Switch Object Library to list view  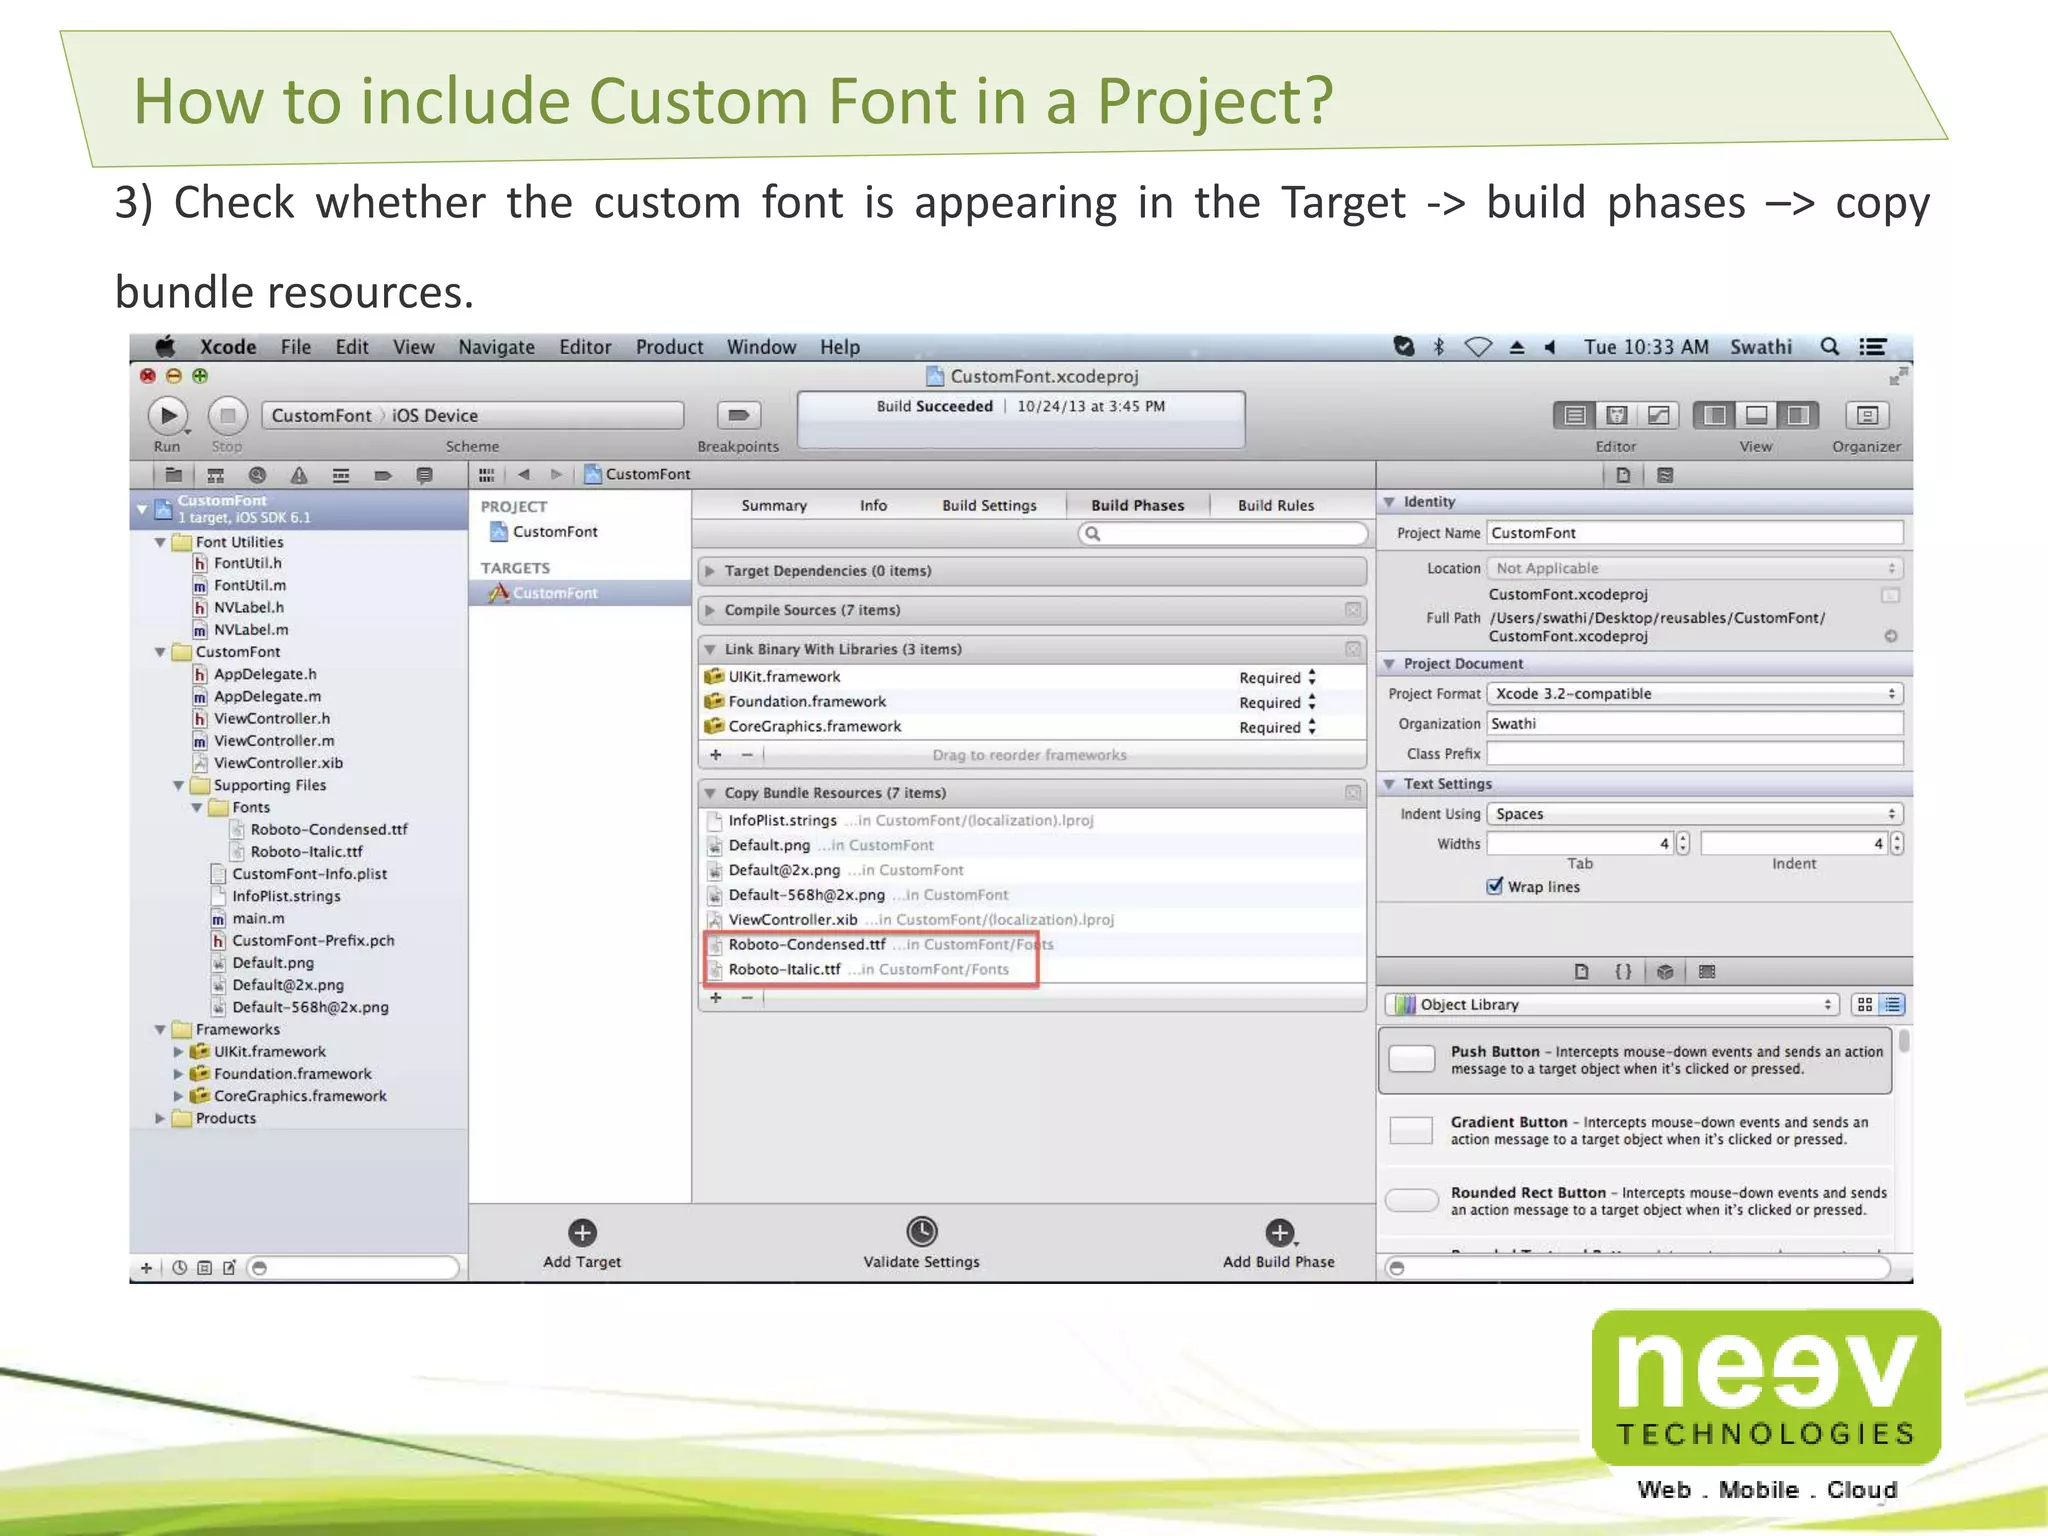1893,1004
